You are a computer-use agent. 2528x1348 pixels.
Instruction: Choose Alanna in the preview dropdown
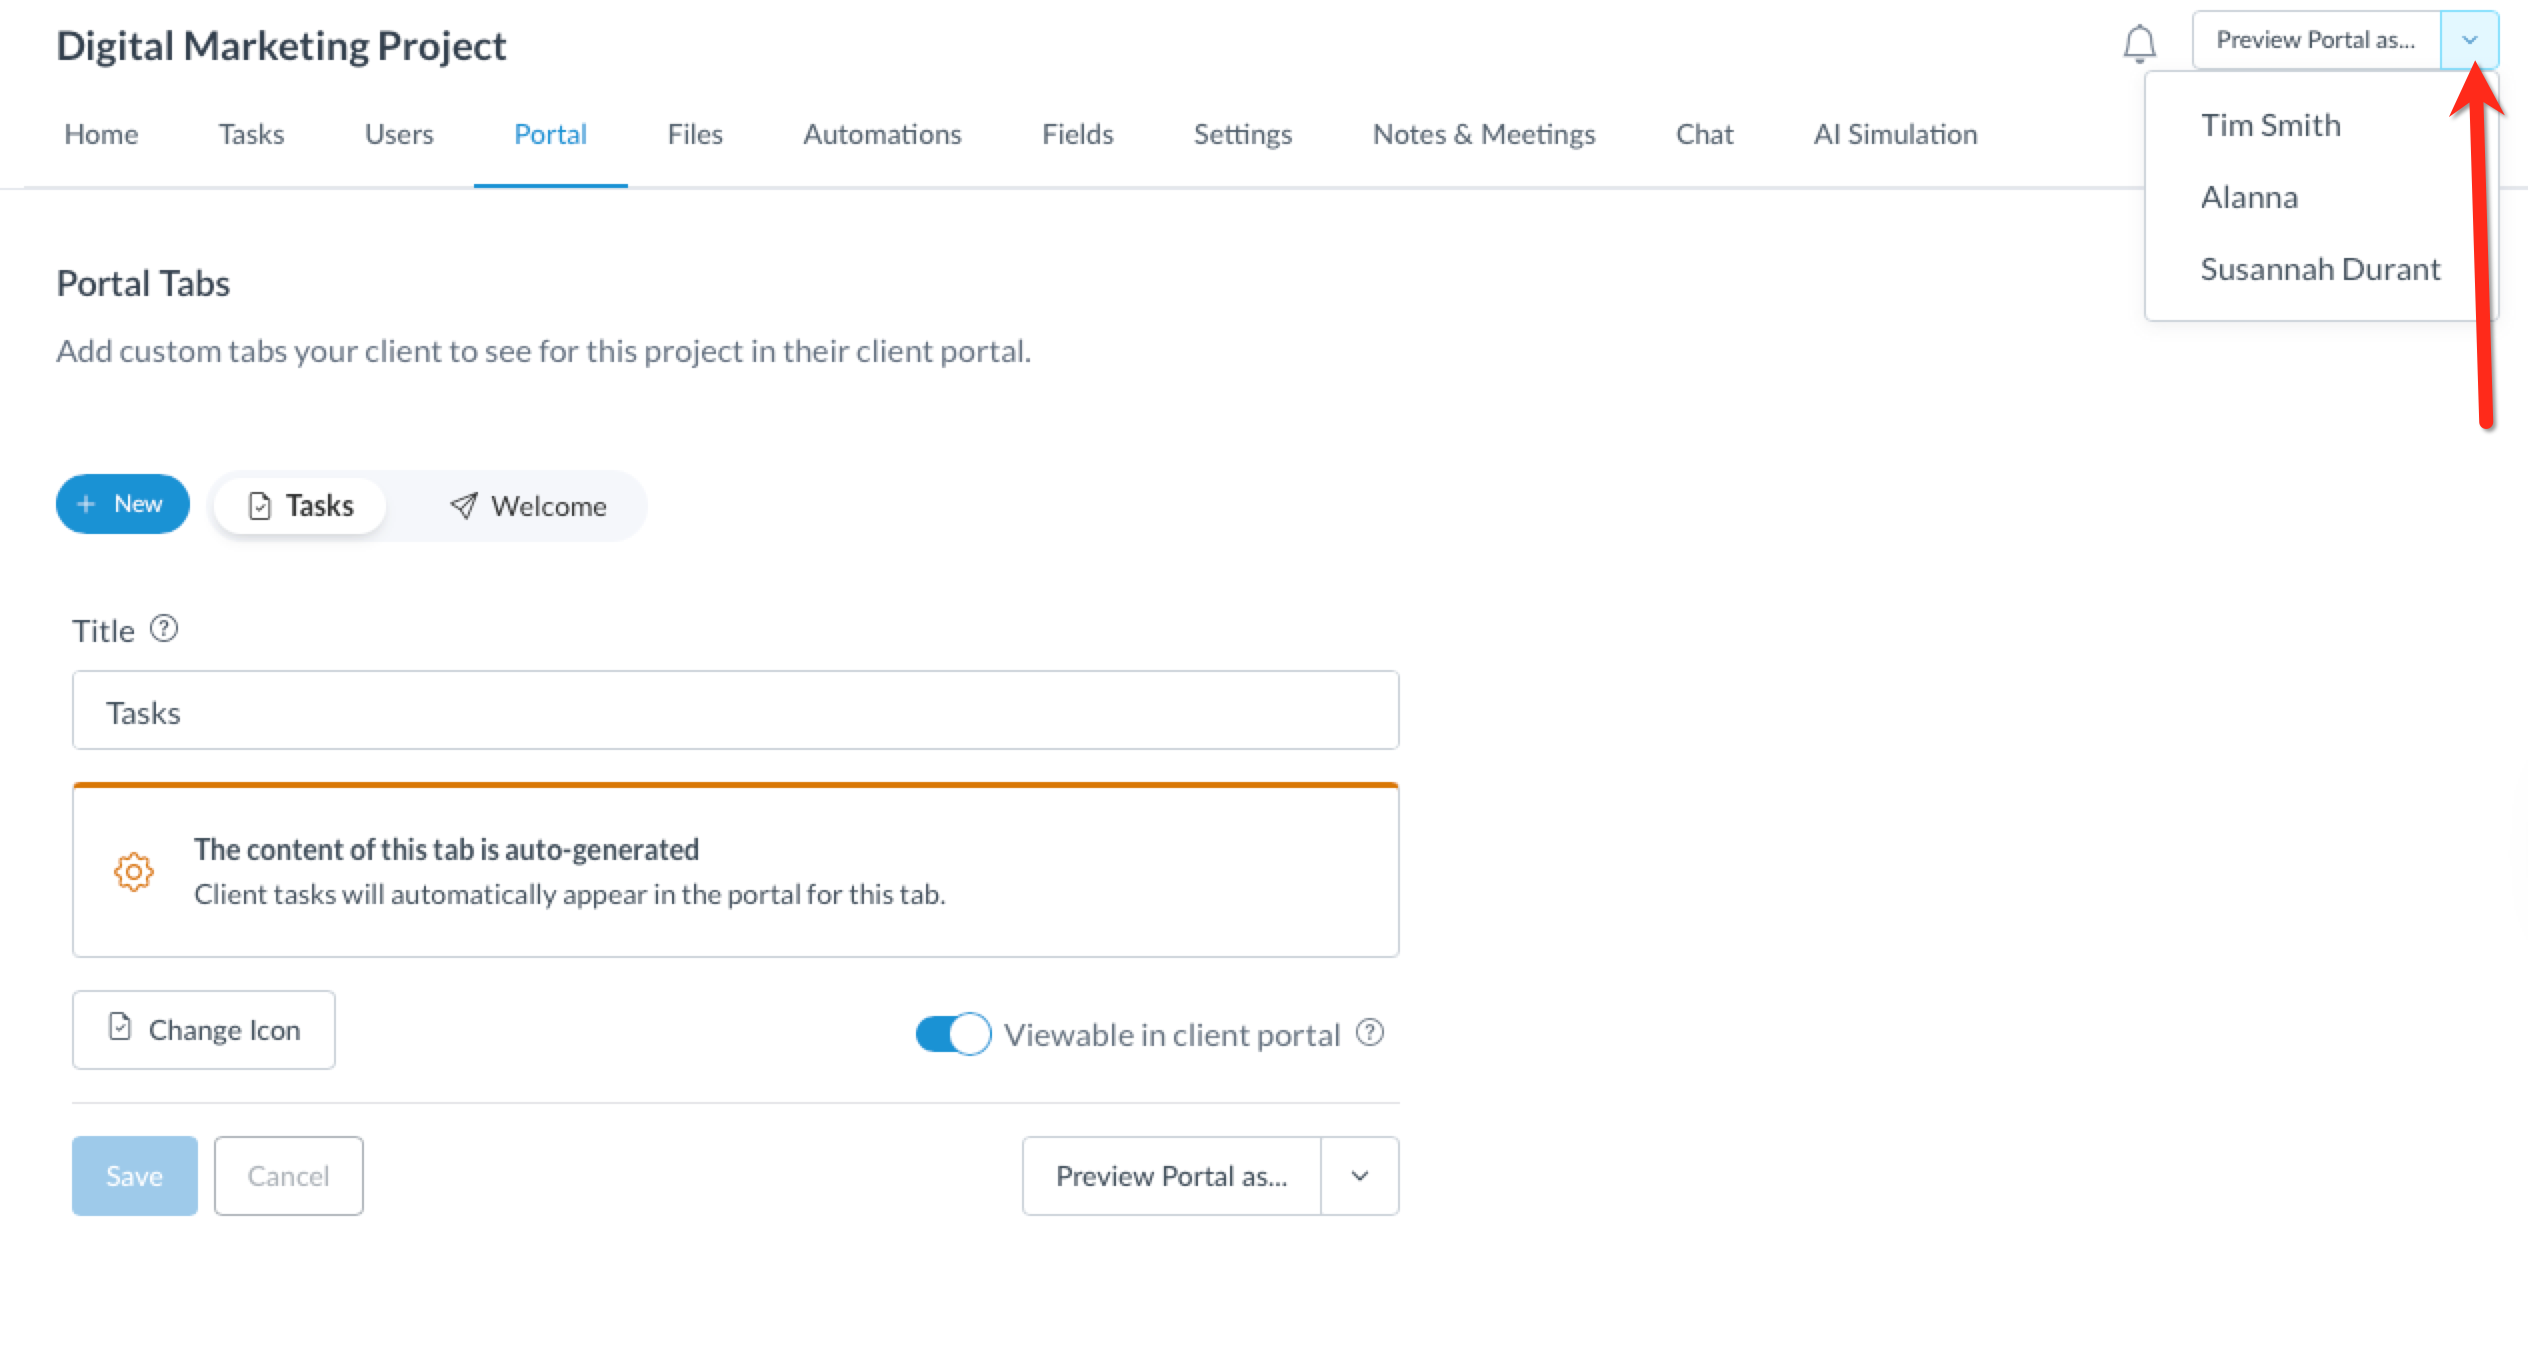pos(2249,197)
